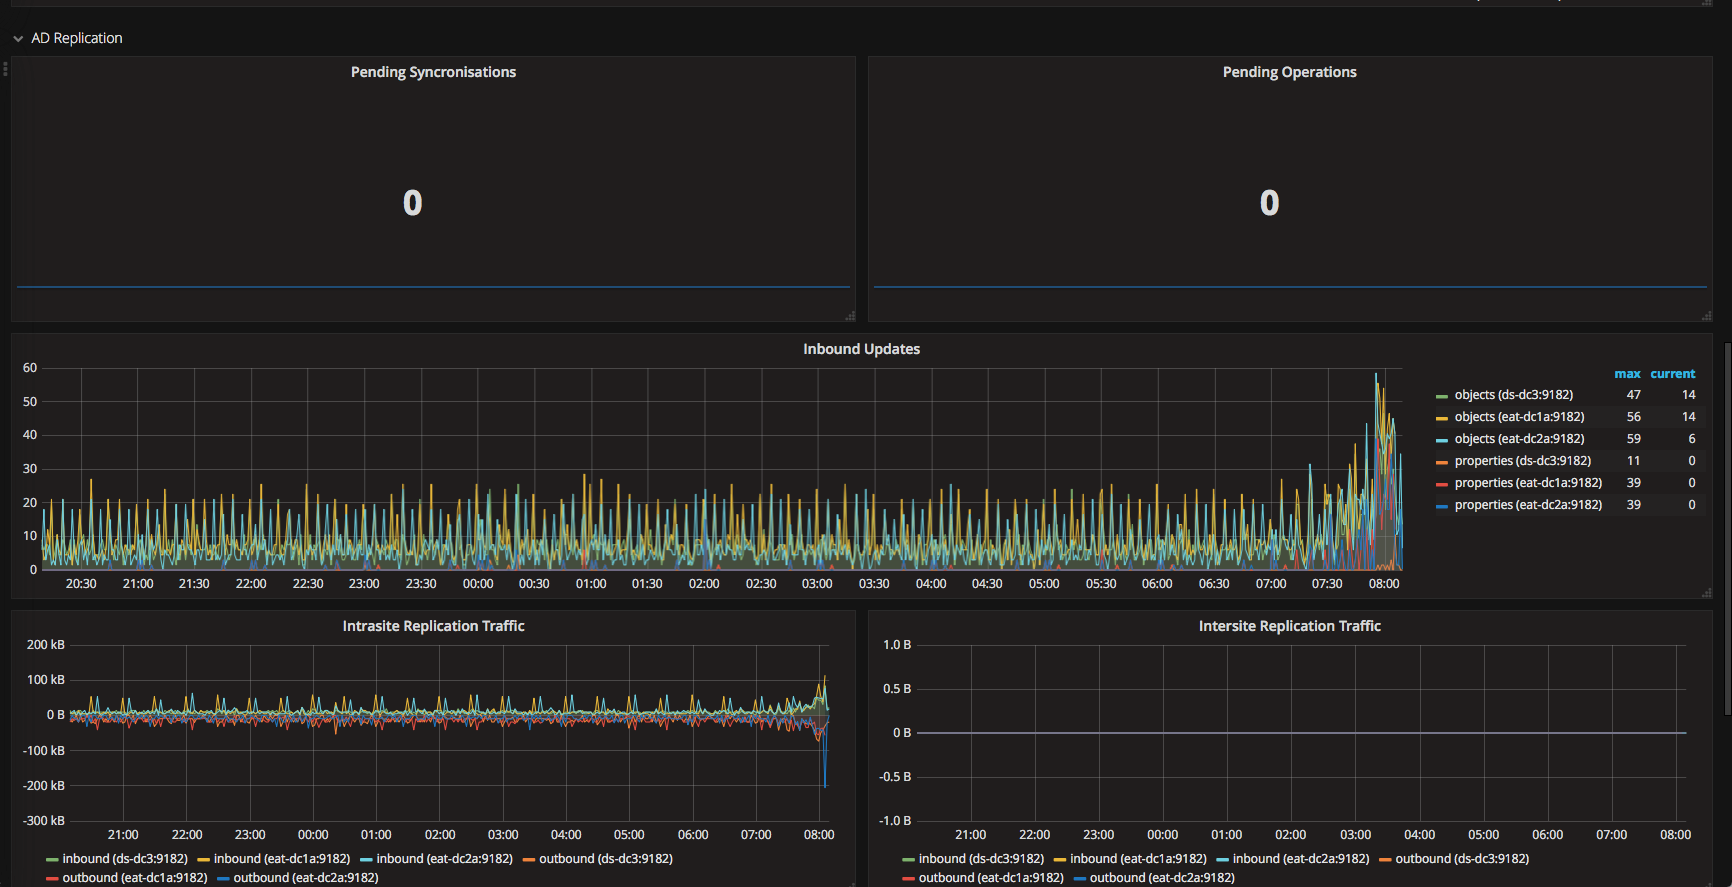Click resize handle of Inbound Updates panel
Viewport: 1732px width, 887px height.
[x=1706, y=593]
